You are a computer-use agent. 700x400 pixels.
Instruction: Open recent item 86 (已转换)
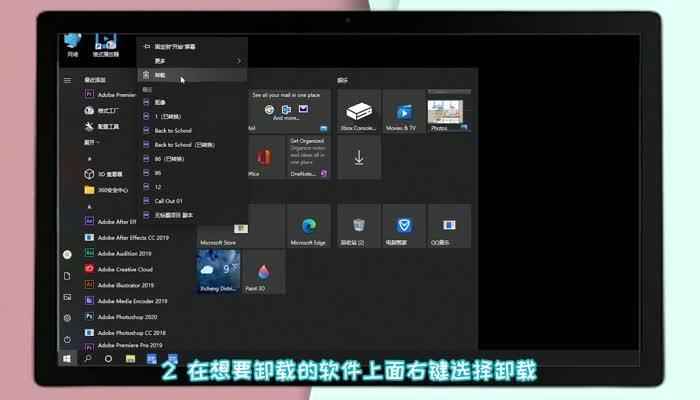click(192, 158)
